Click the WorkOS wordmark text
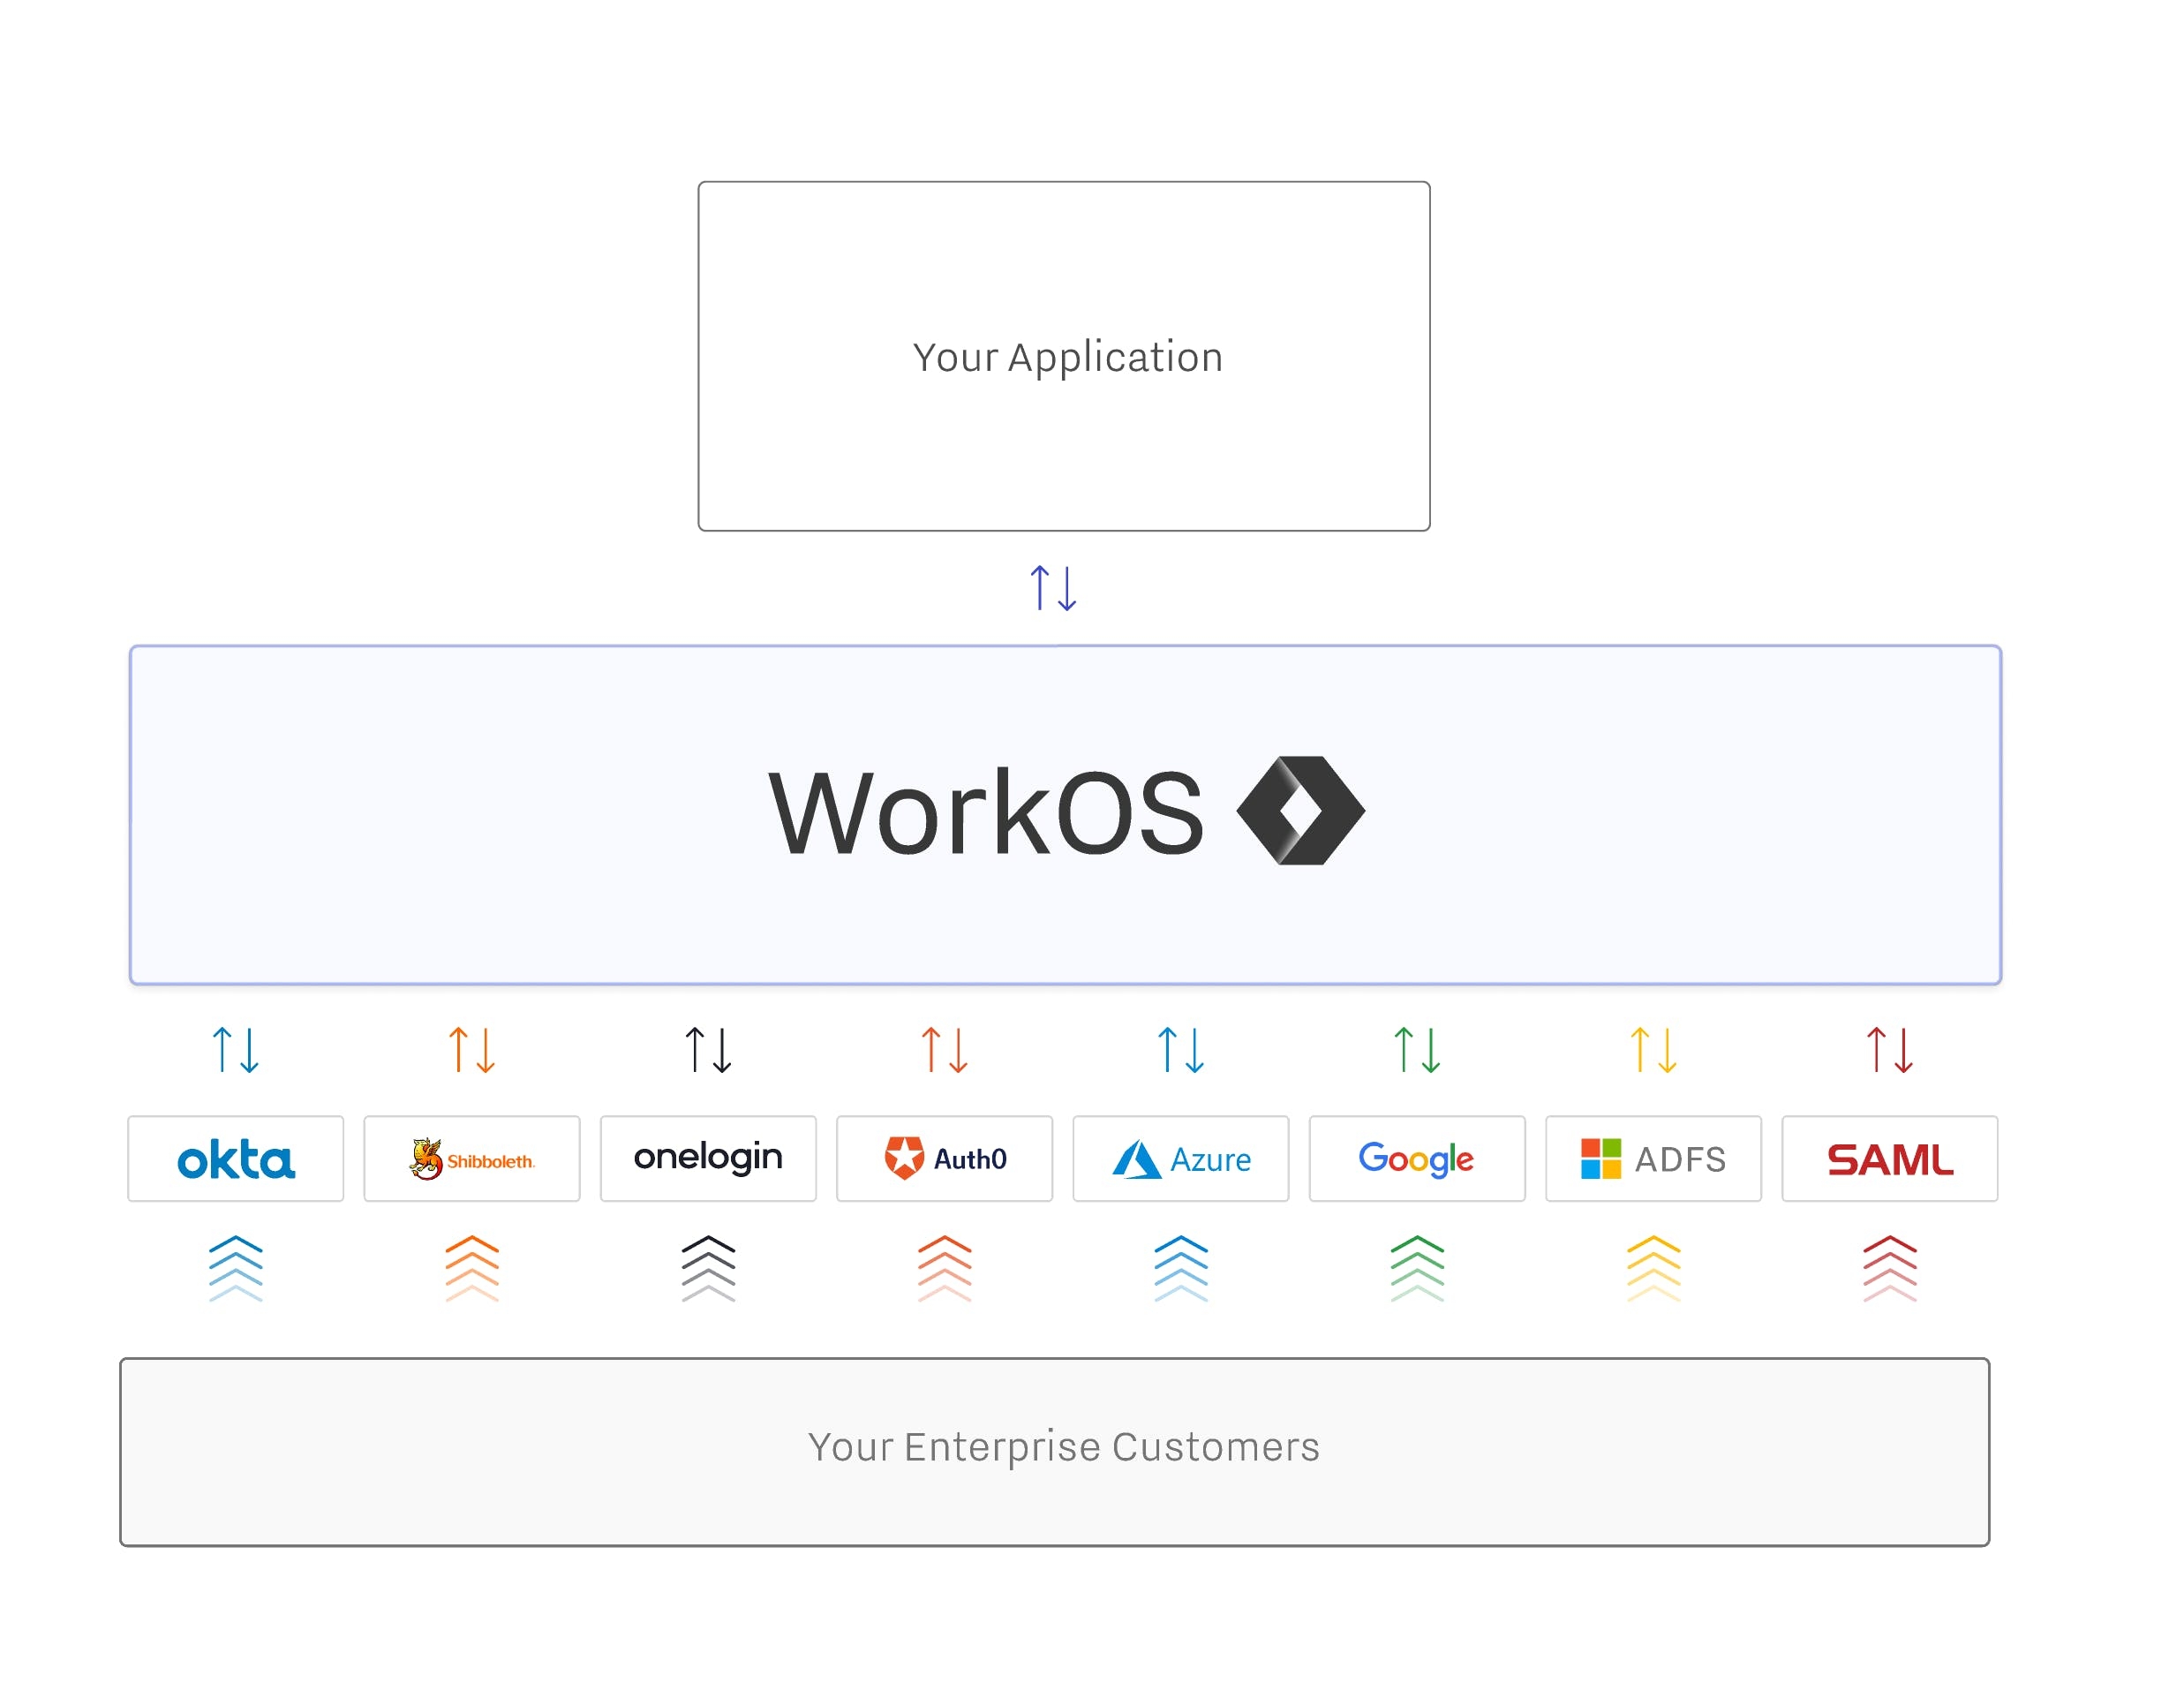 (986, 813)
